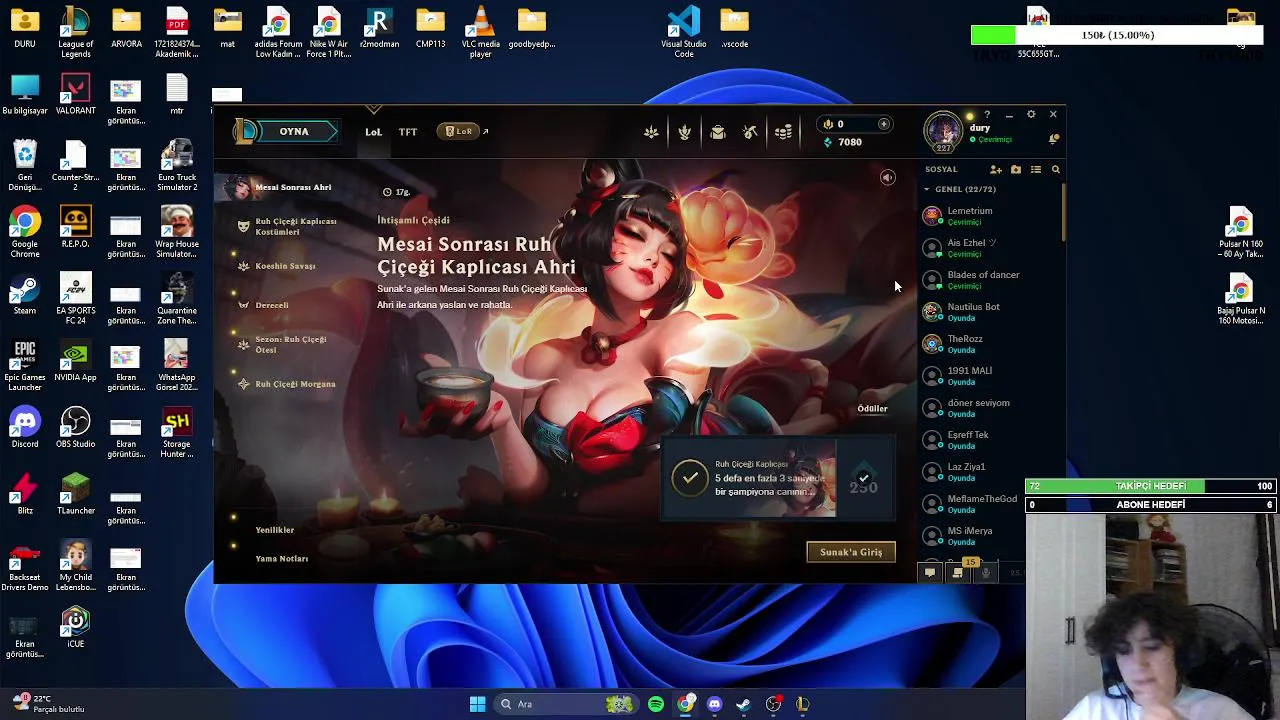Click the friends list scrollbar
1280x720 pixels.
[x=1063, y=213]
